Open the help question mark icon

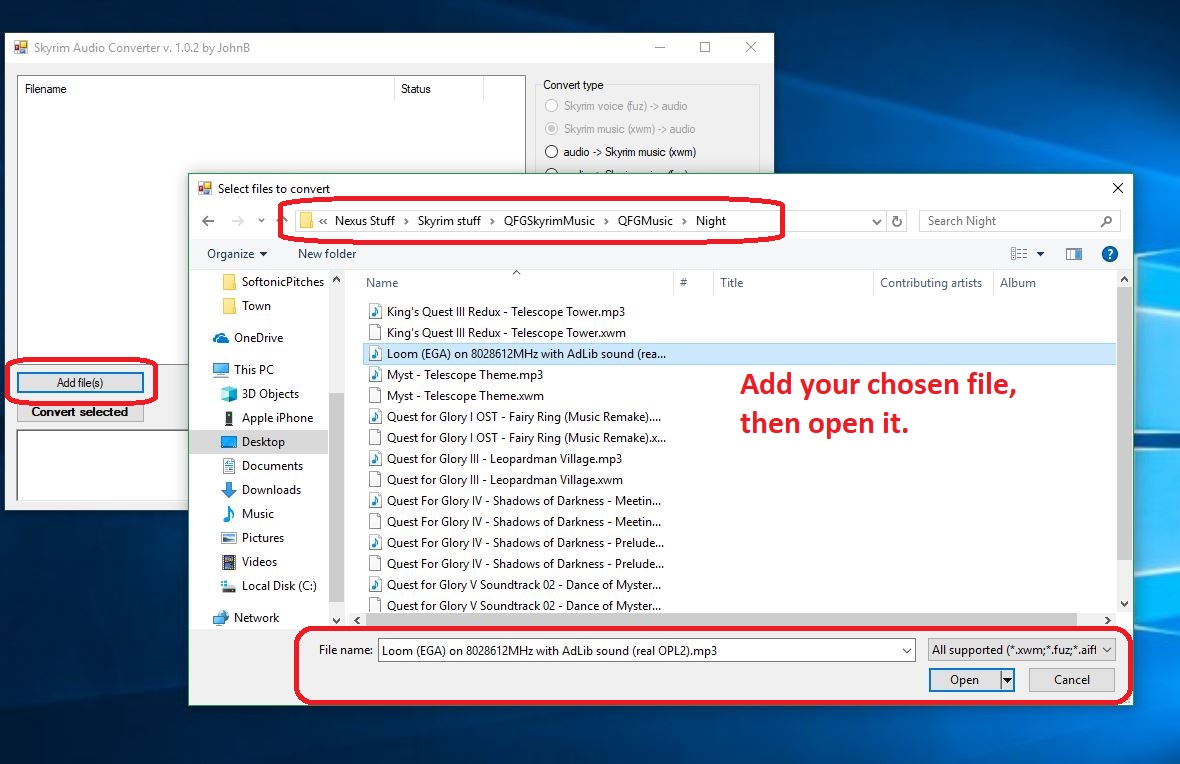[x=1109, y=254]
